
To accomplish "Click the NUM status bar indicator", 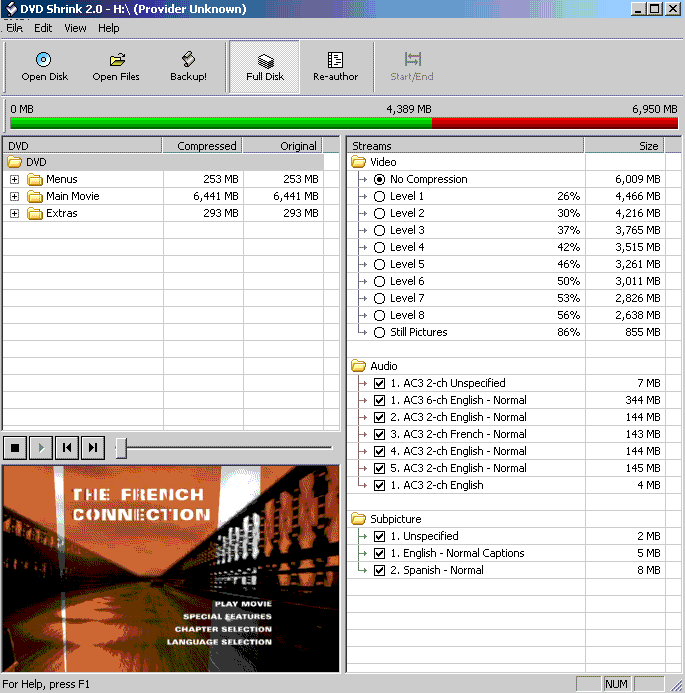I will (616, 684).
